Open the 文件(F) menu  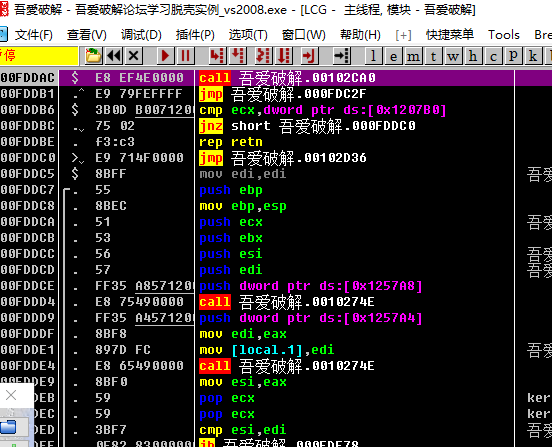34,34
